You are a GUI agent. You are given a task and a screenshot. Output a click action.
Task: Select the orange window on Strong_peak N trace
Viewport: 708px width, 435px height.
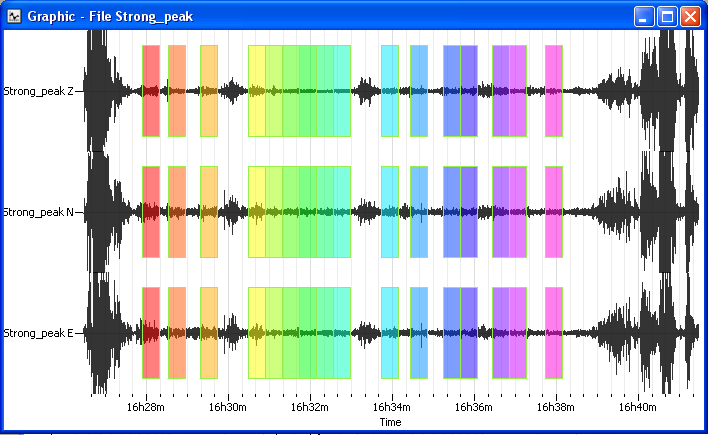[x=177, y=212]
